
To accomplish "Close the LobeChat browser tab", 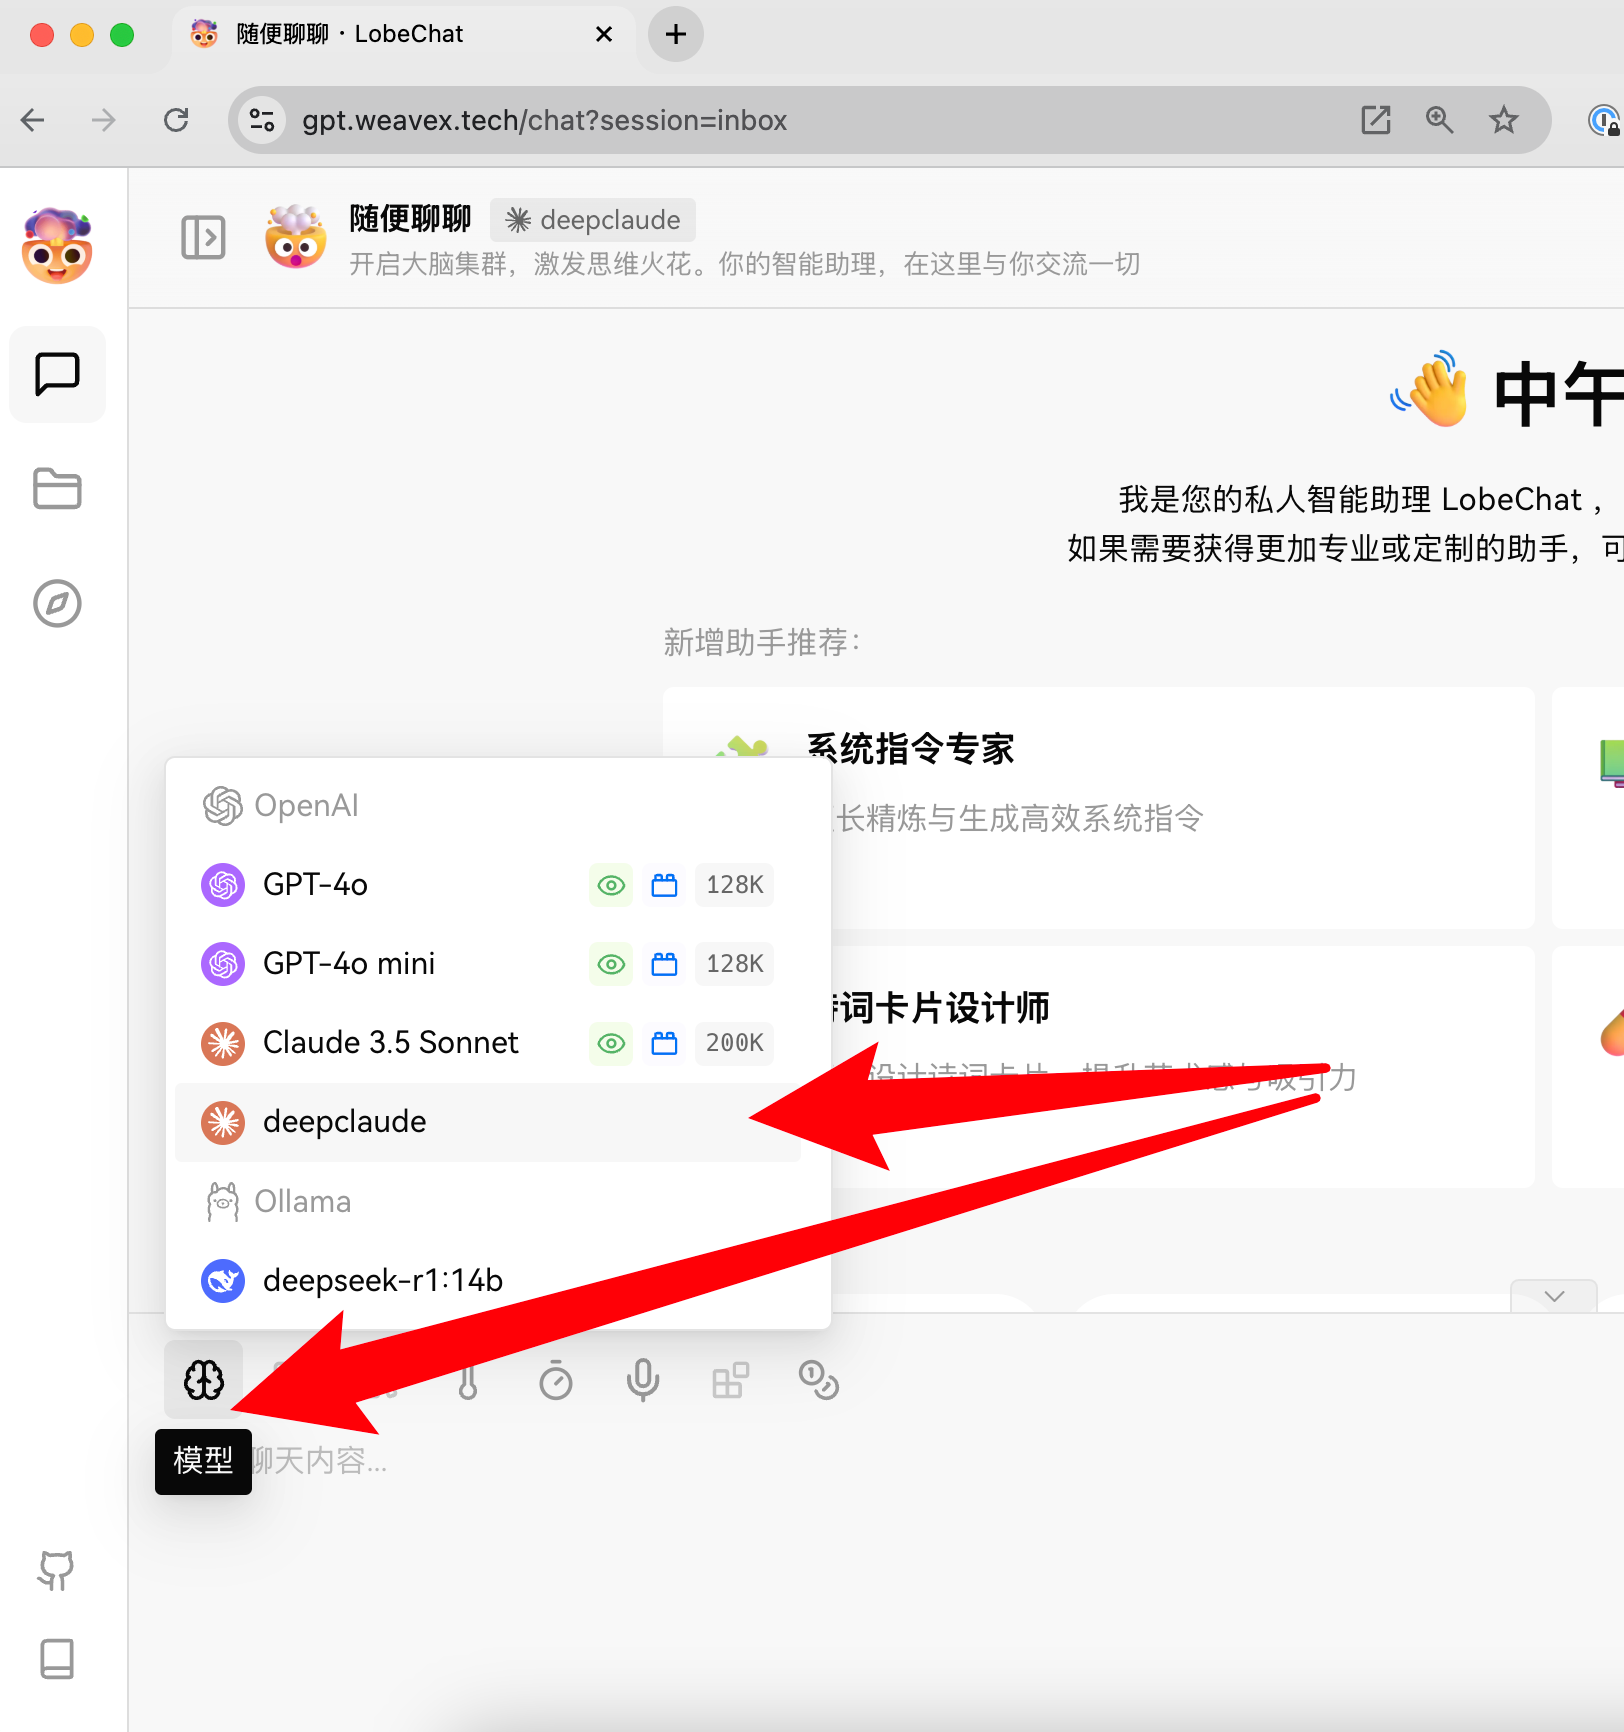I will [604, 34].
